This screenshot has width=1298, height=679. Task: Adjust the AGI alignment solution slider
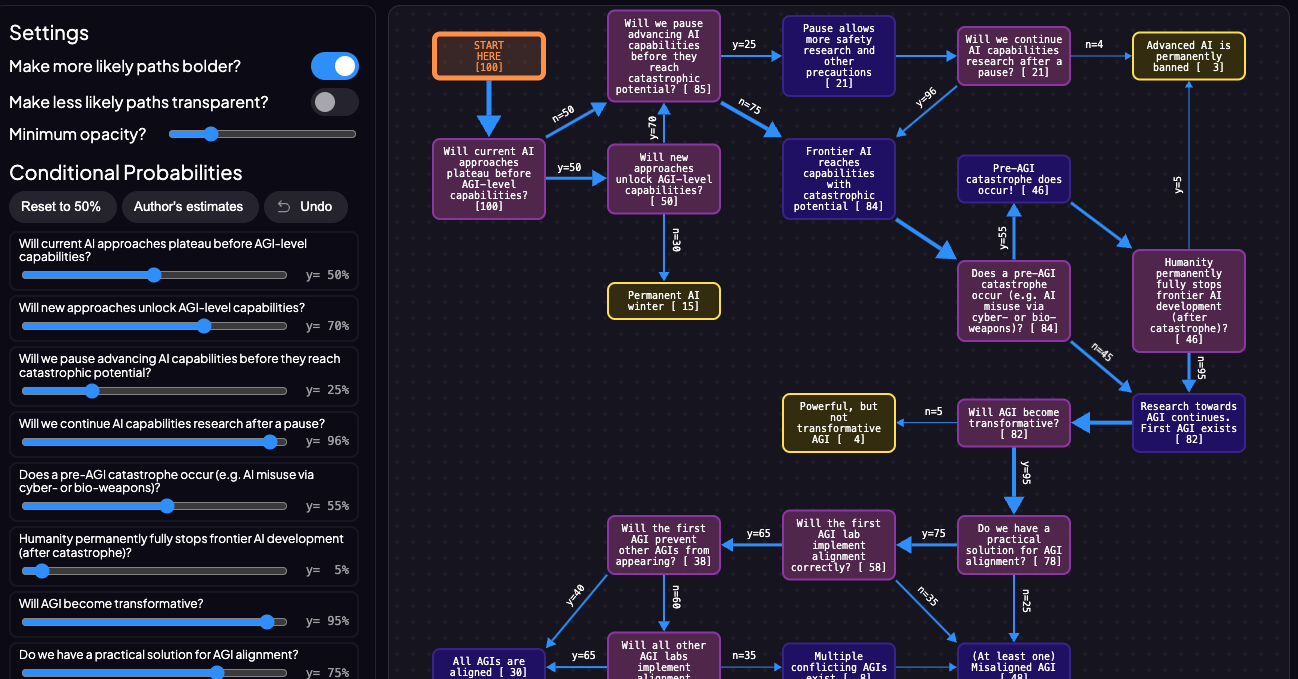(x=216, y=673)
